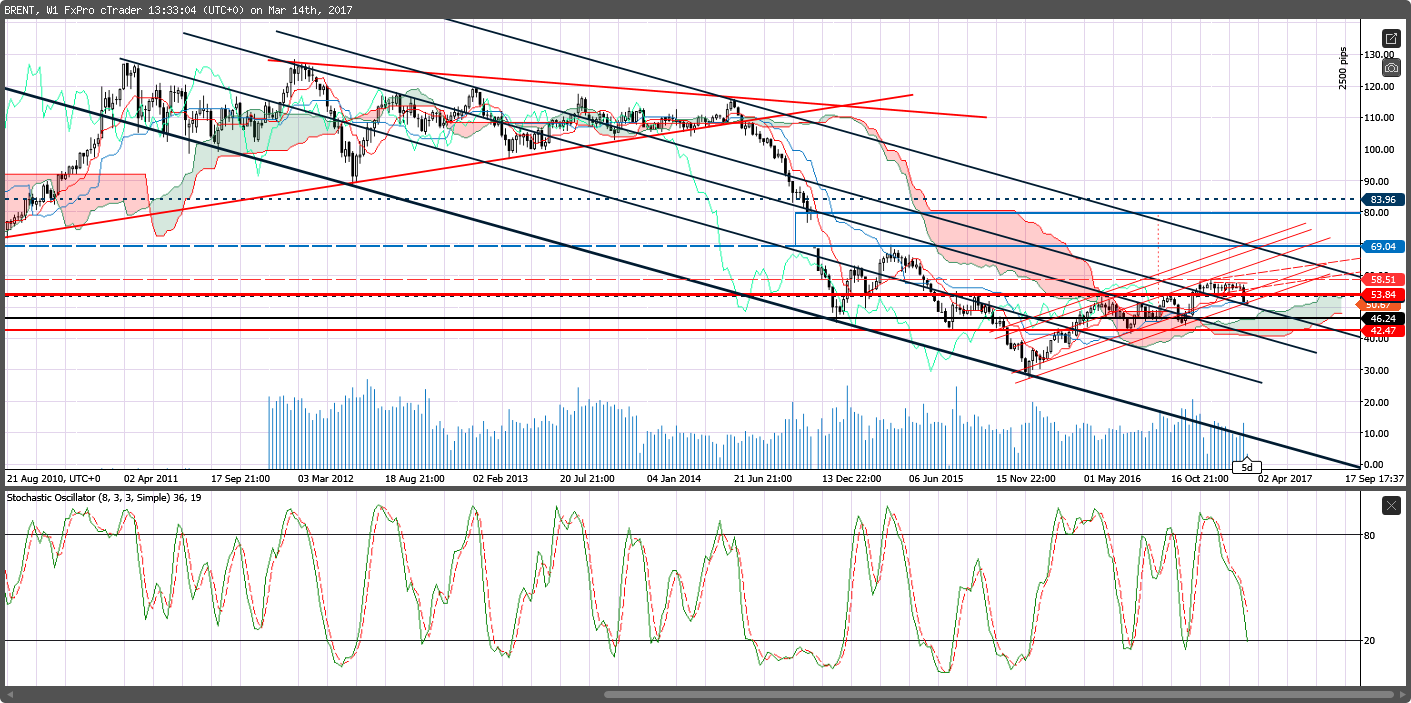
Task: Click the Stochastic Oscillator indicator title
Action: point(103,497)
